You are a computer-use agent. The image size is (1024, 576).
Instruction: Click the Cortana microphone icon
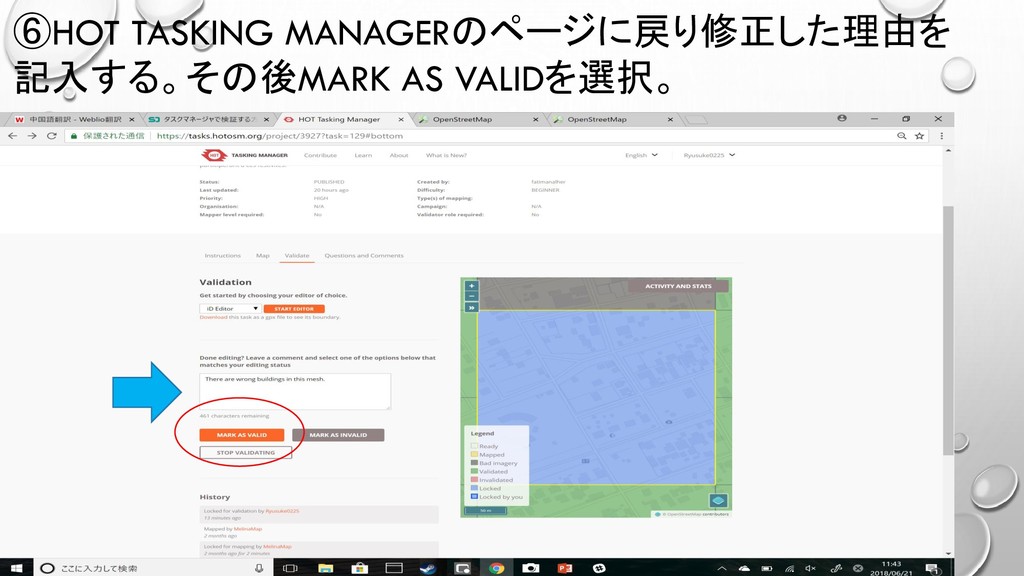259,568
